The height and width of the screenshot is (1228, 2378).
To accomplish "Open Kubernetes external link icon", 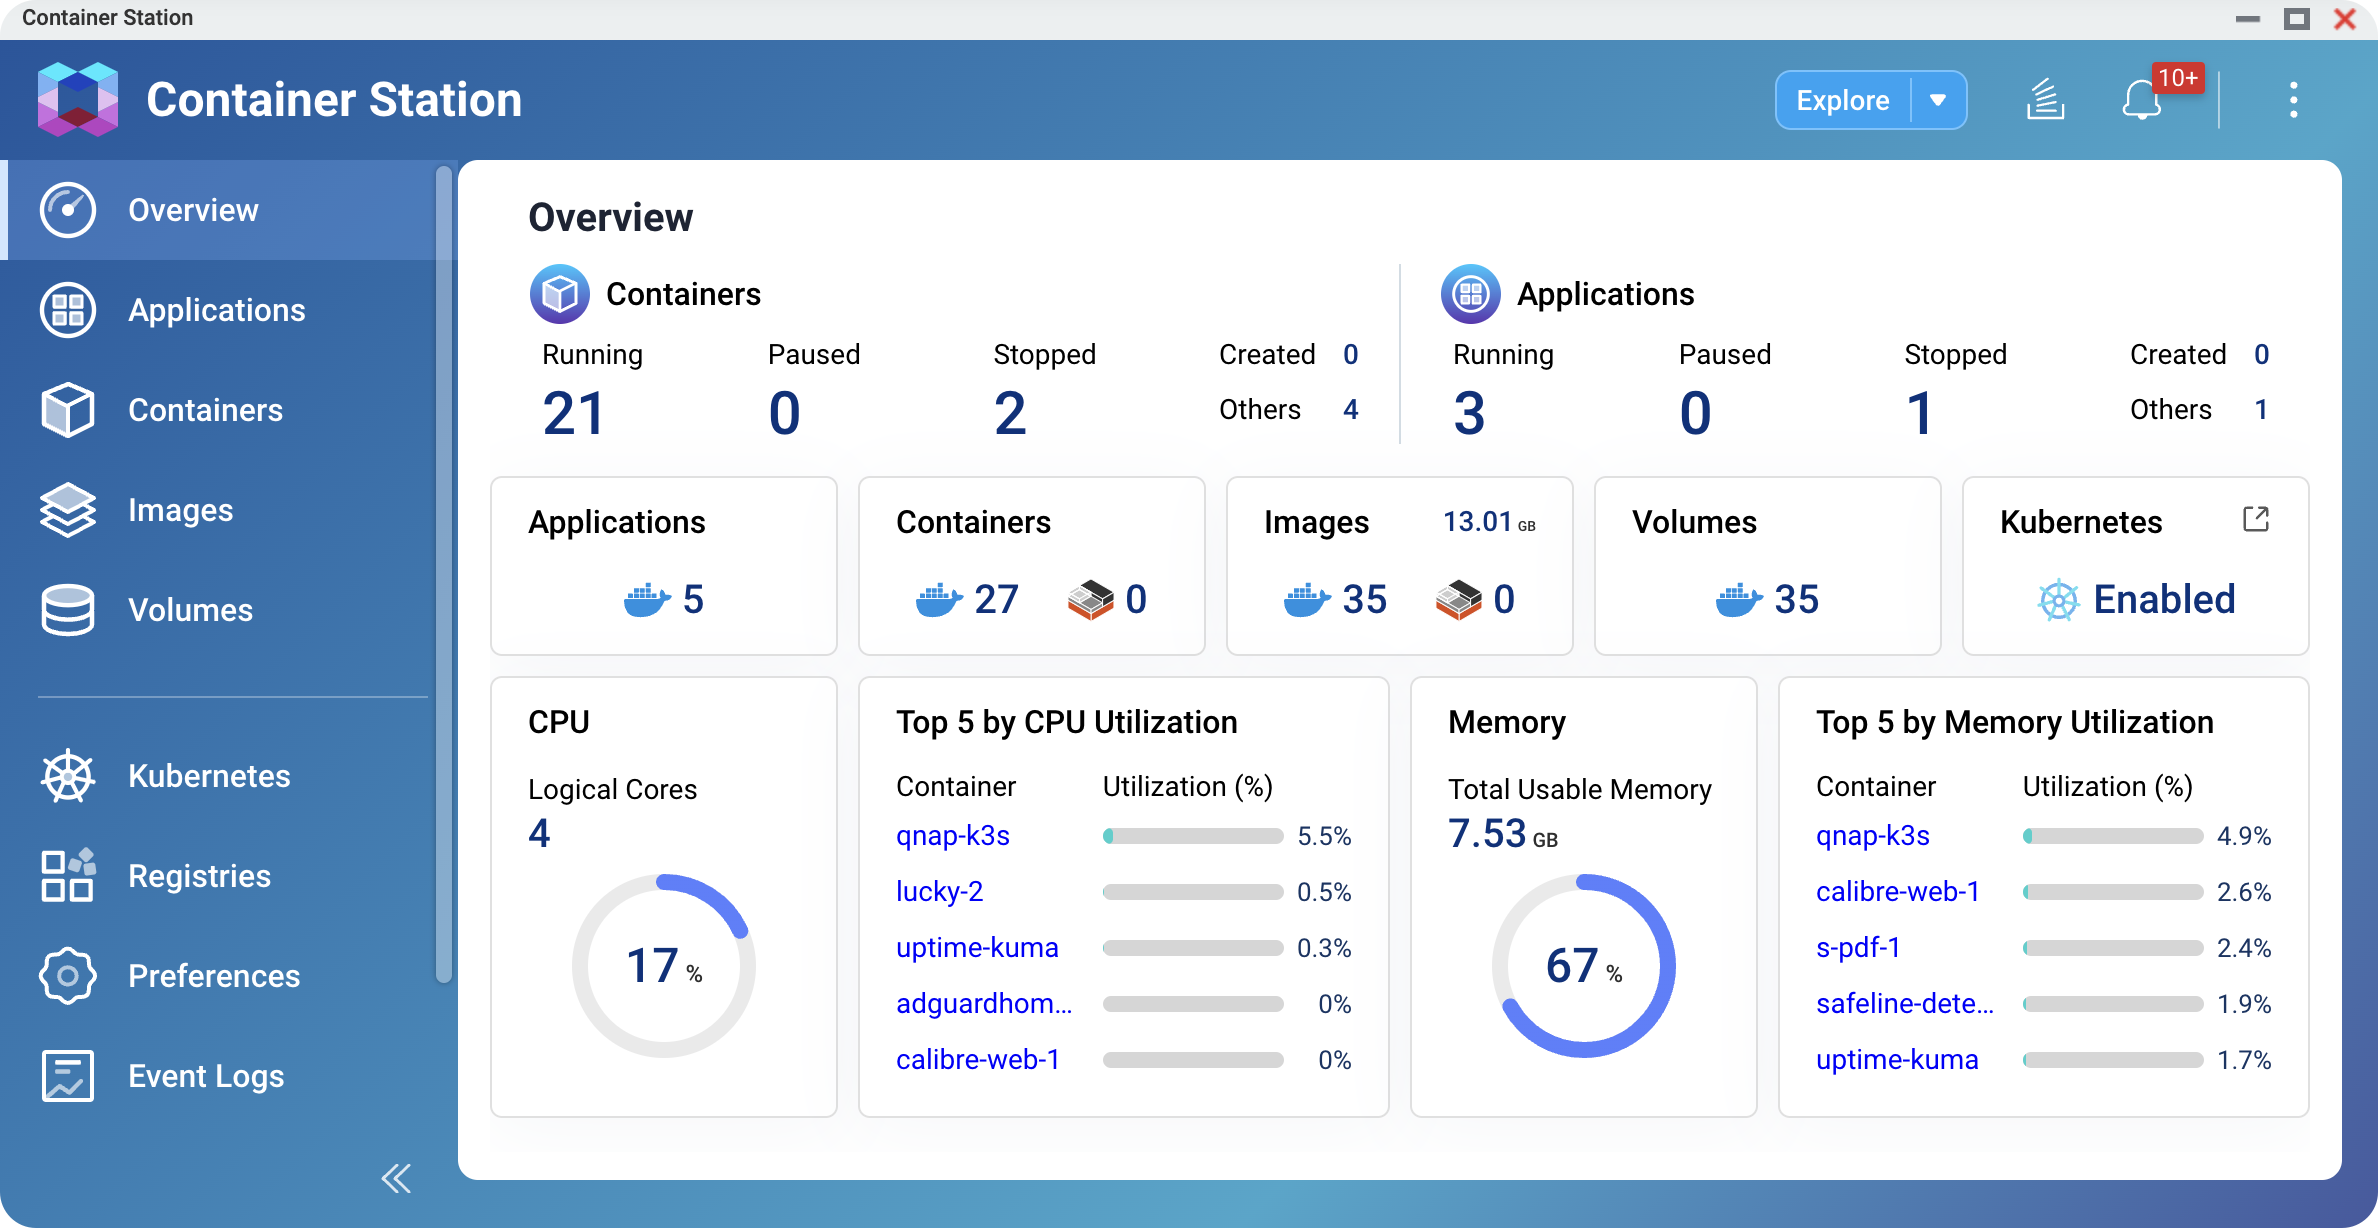I will point(2256,519).
